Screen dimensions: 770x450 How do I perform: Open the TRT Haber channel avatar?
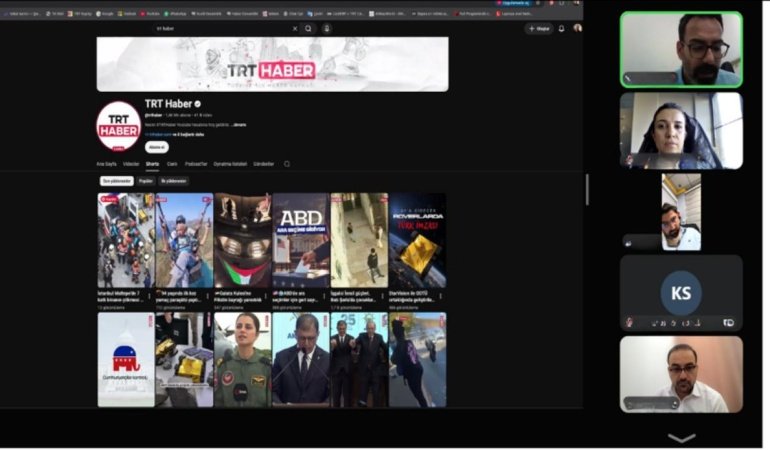click(118, 126)
